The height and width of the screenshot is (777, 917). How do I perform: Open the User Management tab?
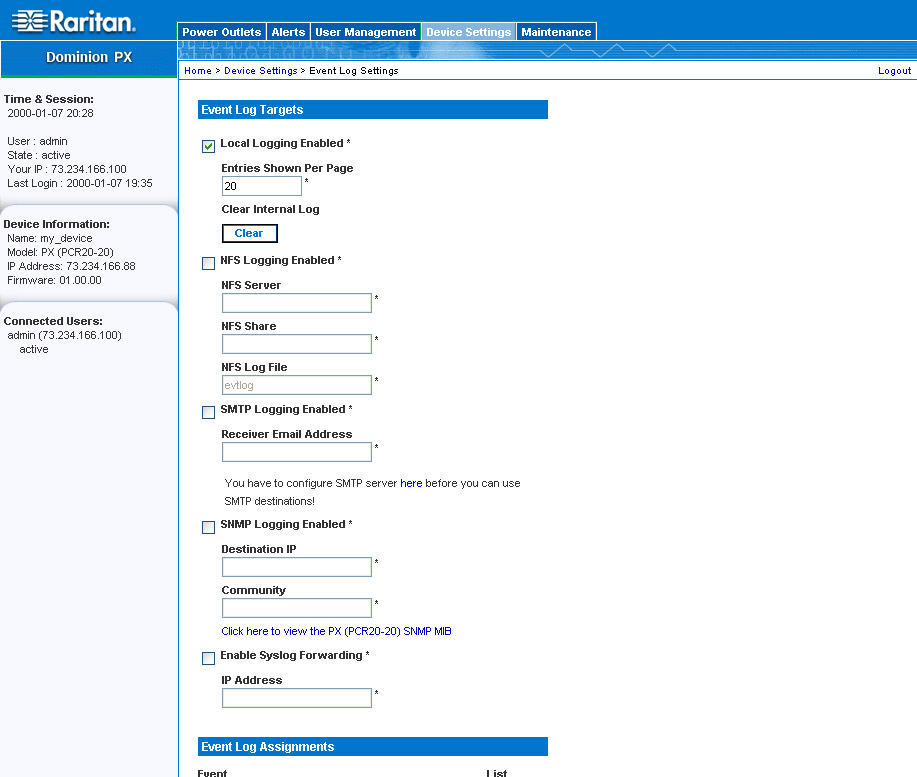click(366, 32)
